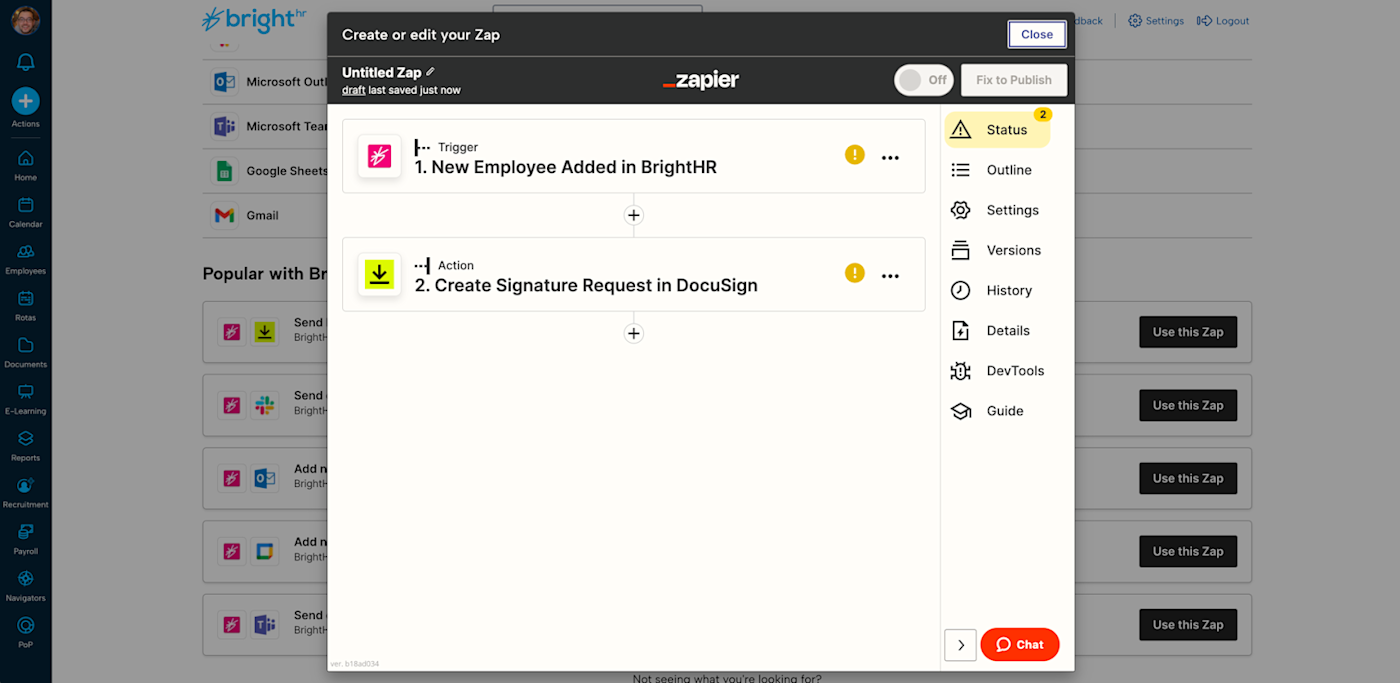Use first Zap in Popular list

(x=1188, y=332)
